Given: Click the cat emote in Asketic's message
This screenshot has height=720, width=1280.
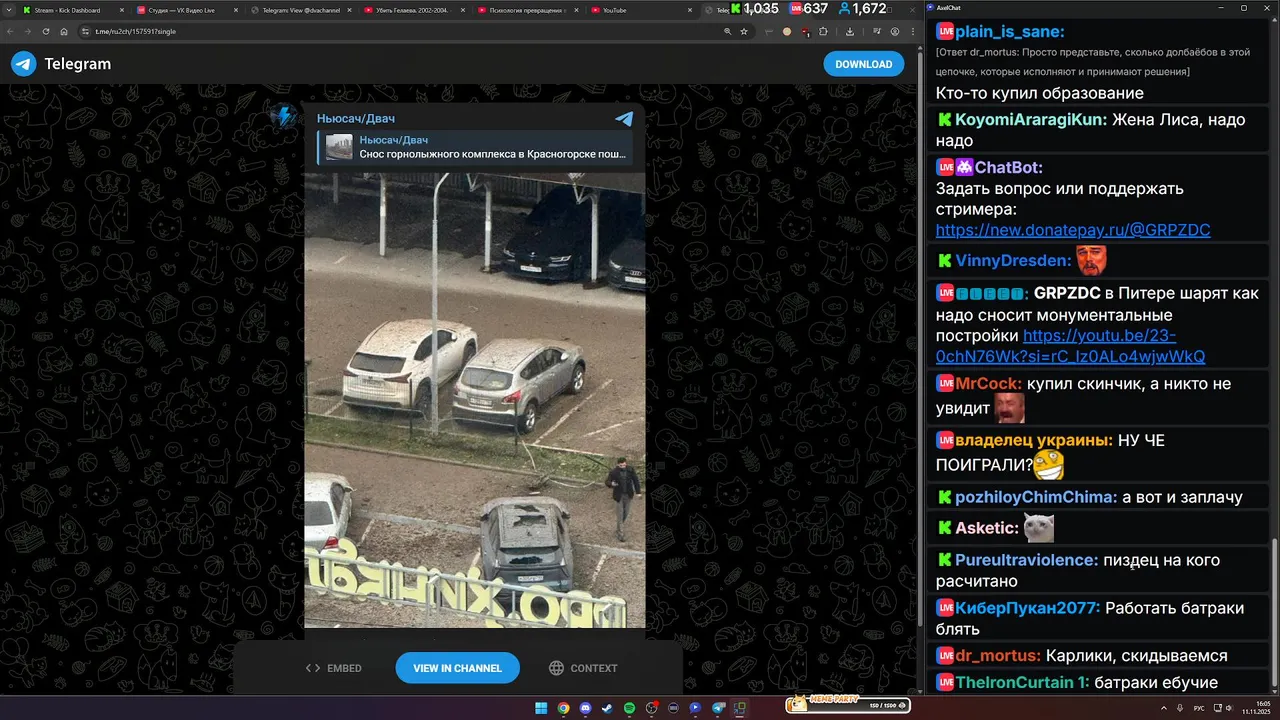Looking at the screenshot, I should [1039, 528].
